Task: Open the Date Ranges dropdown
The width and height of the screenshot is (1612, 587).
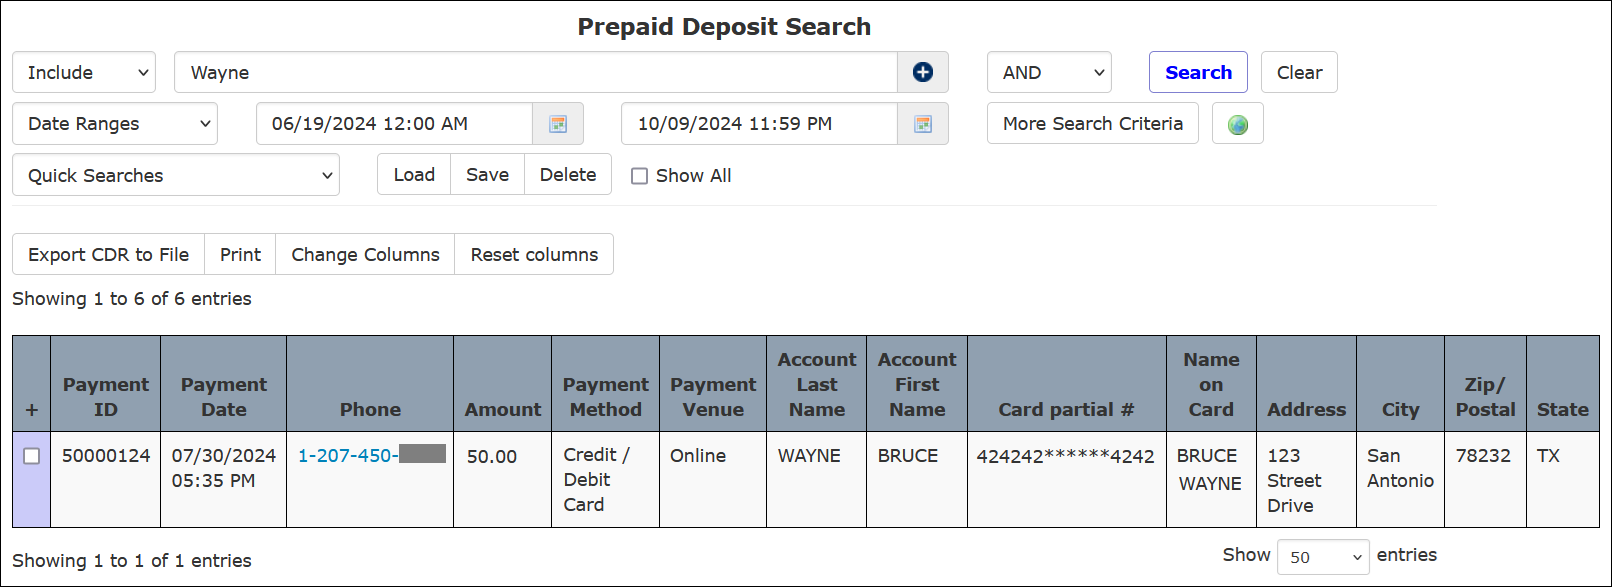Action: point(115,124)
